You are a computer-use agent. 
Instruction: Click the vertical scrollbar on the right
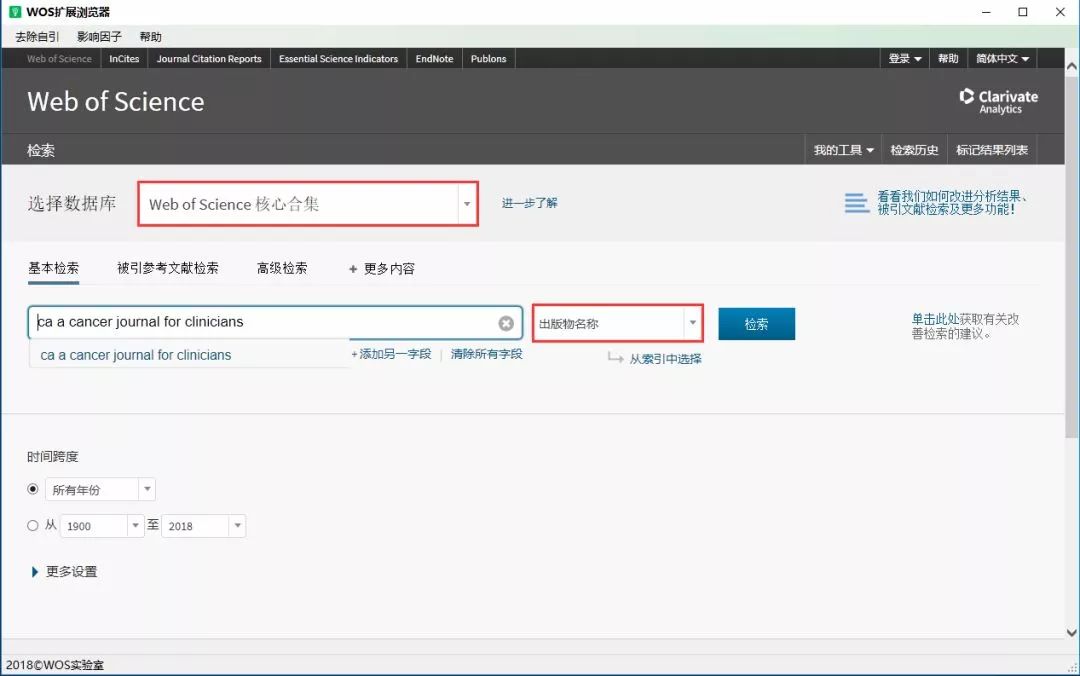pos(1072,300)
